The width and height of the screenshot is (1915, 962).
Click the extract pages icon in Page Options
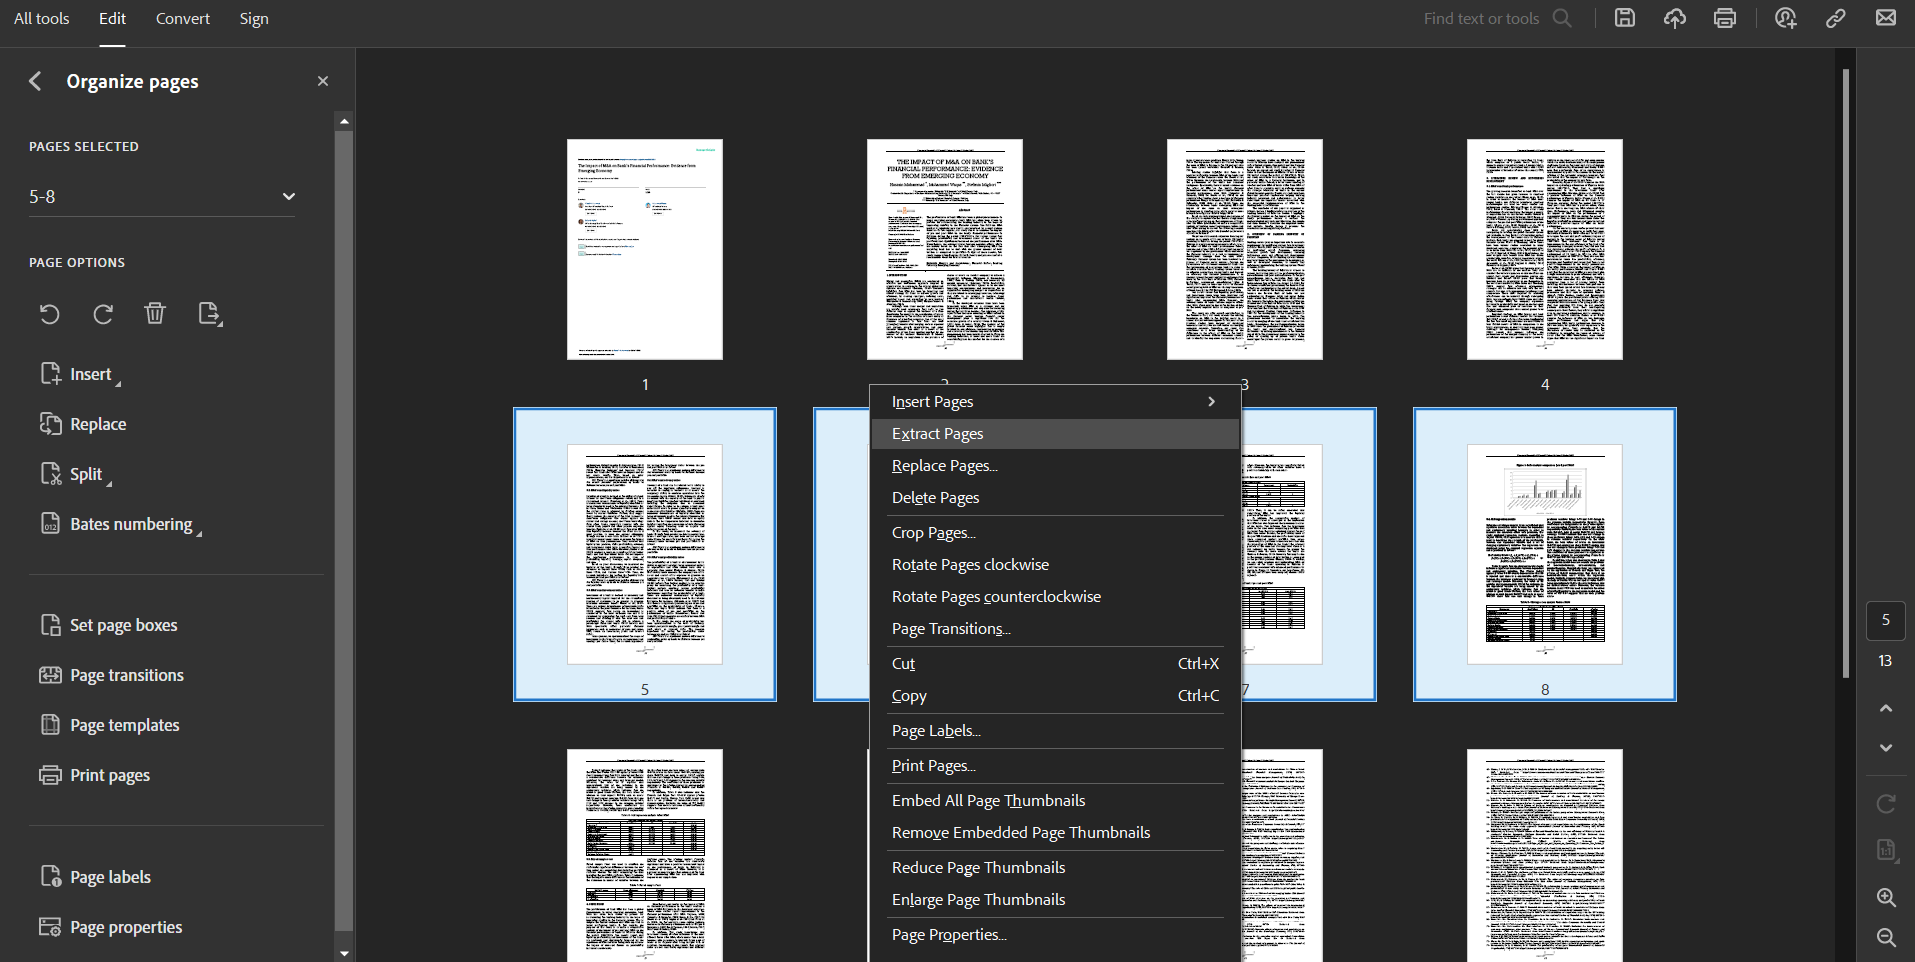click(209, 314)
